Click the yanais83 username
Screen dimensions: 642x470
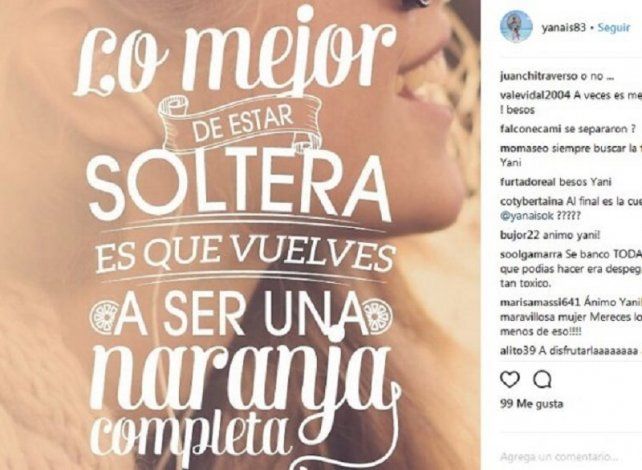[563, 28]
